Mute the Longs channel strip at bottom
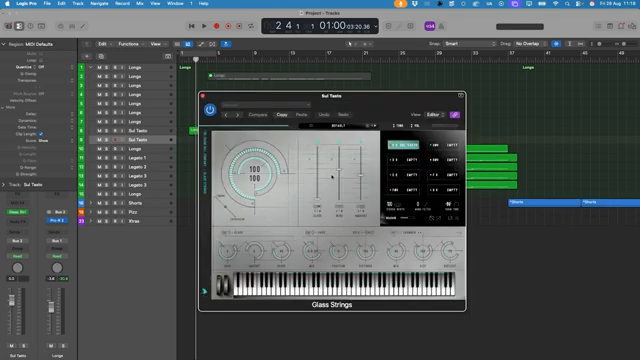640x360 pixels. tap(51, 346)
